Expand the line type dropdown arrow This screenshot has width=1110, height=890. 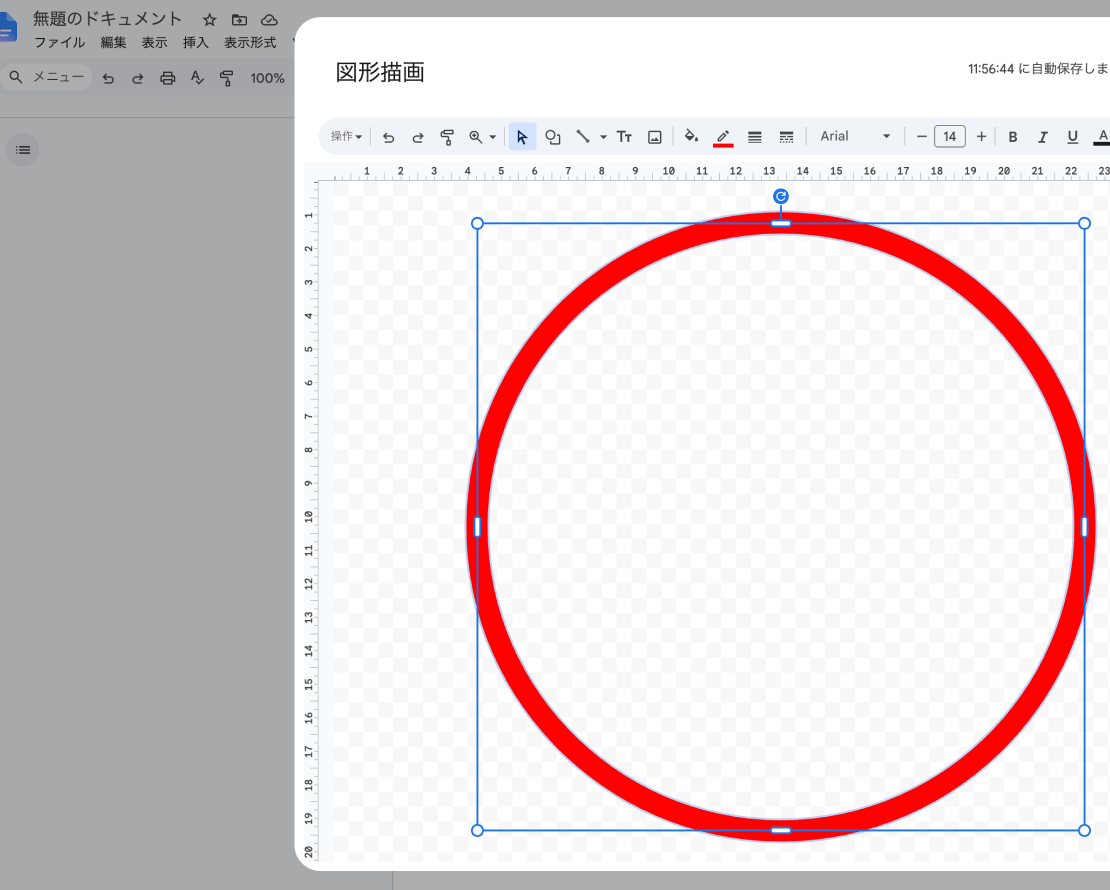603,137
